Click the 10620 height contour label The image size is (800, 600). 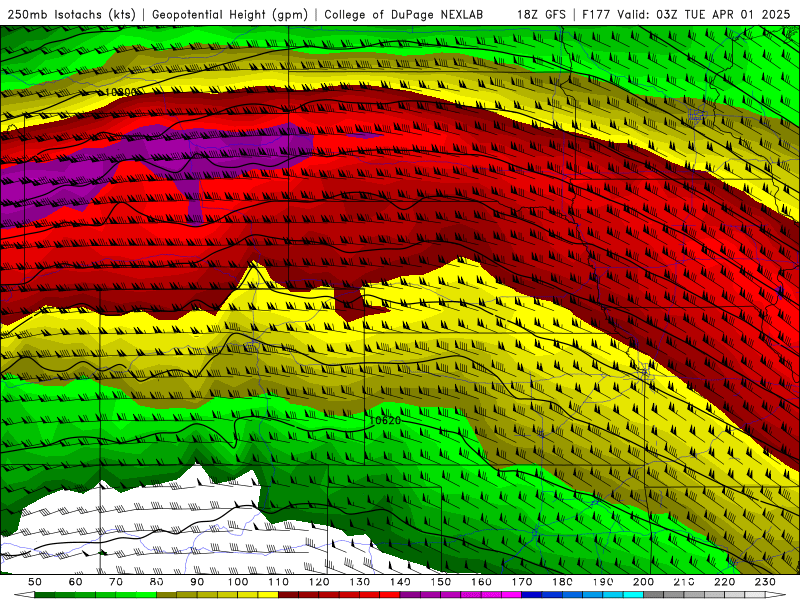click(385, 420)
